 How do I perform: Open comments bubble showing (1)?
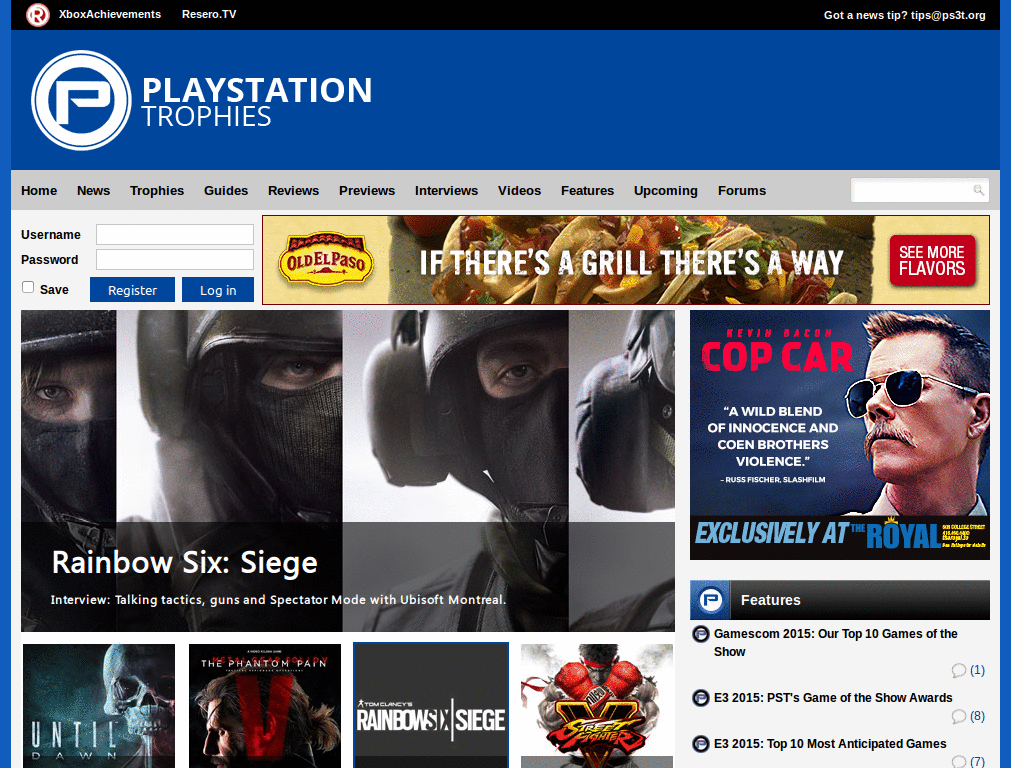click(x=968, y=670)
